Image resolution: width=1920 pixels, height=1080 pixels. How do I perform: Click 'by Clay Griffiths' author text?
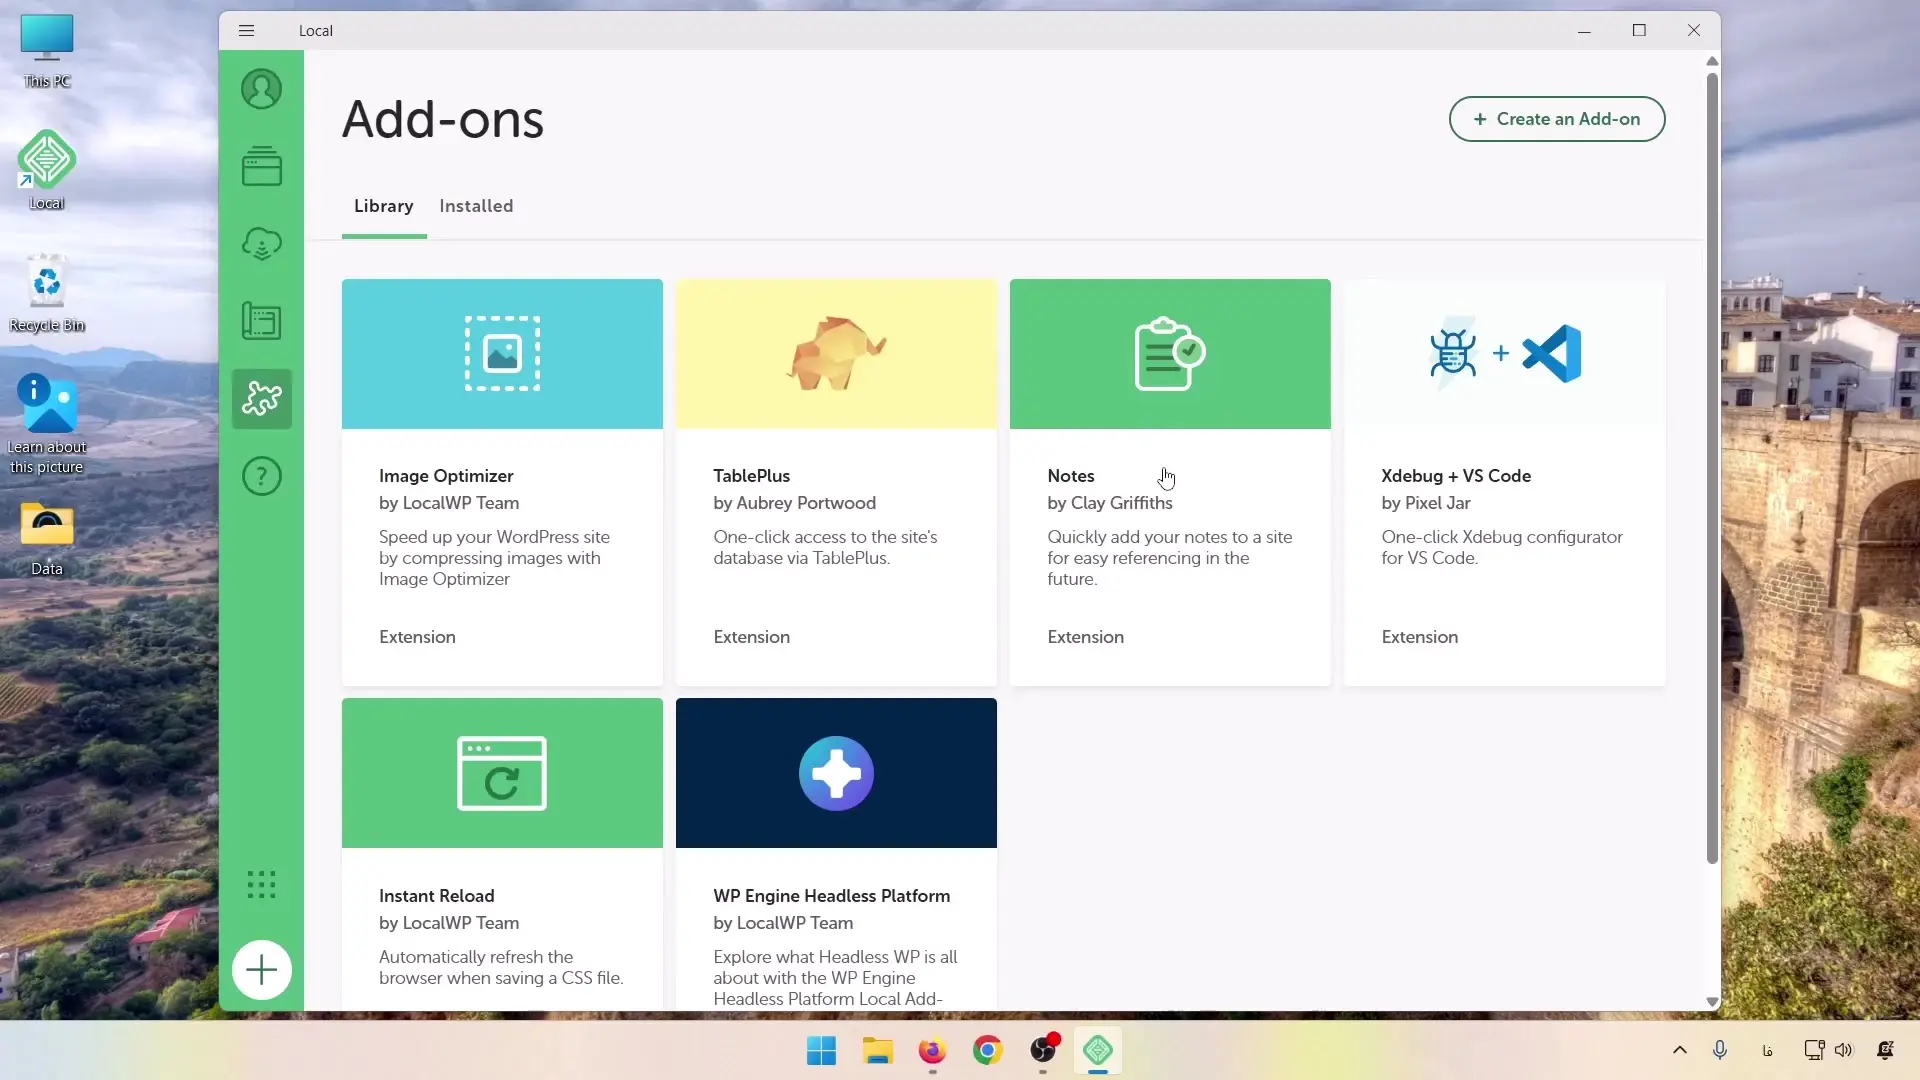pos(1110,503)
